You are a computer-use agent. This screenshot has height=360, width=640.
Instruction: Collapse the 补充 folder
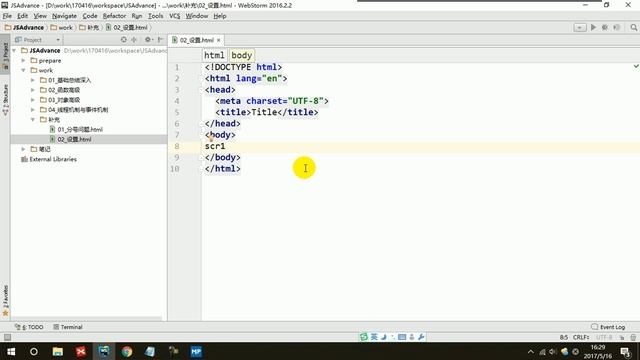(33, 120)
